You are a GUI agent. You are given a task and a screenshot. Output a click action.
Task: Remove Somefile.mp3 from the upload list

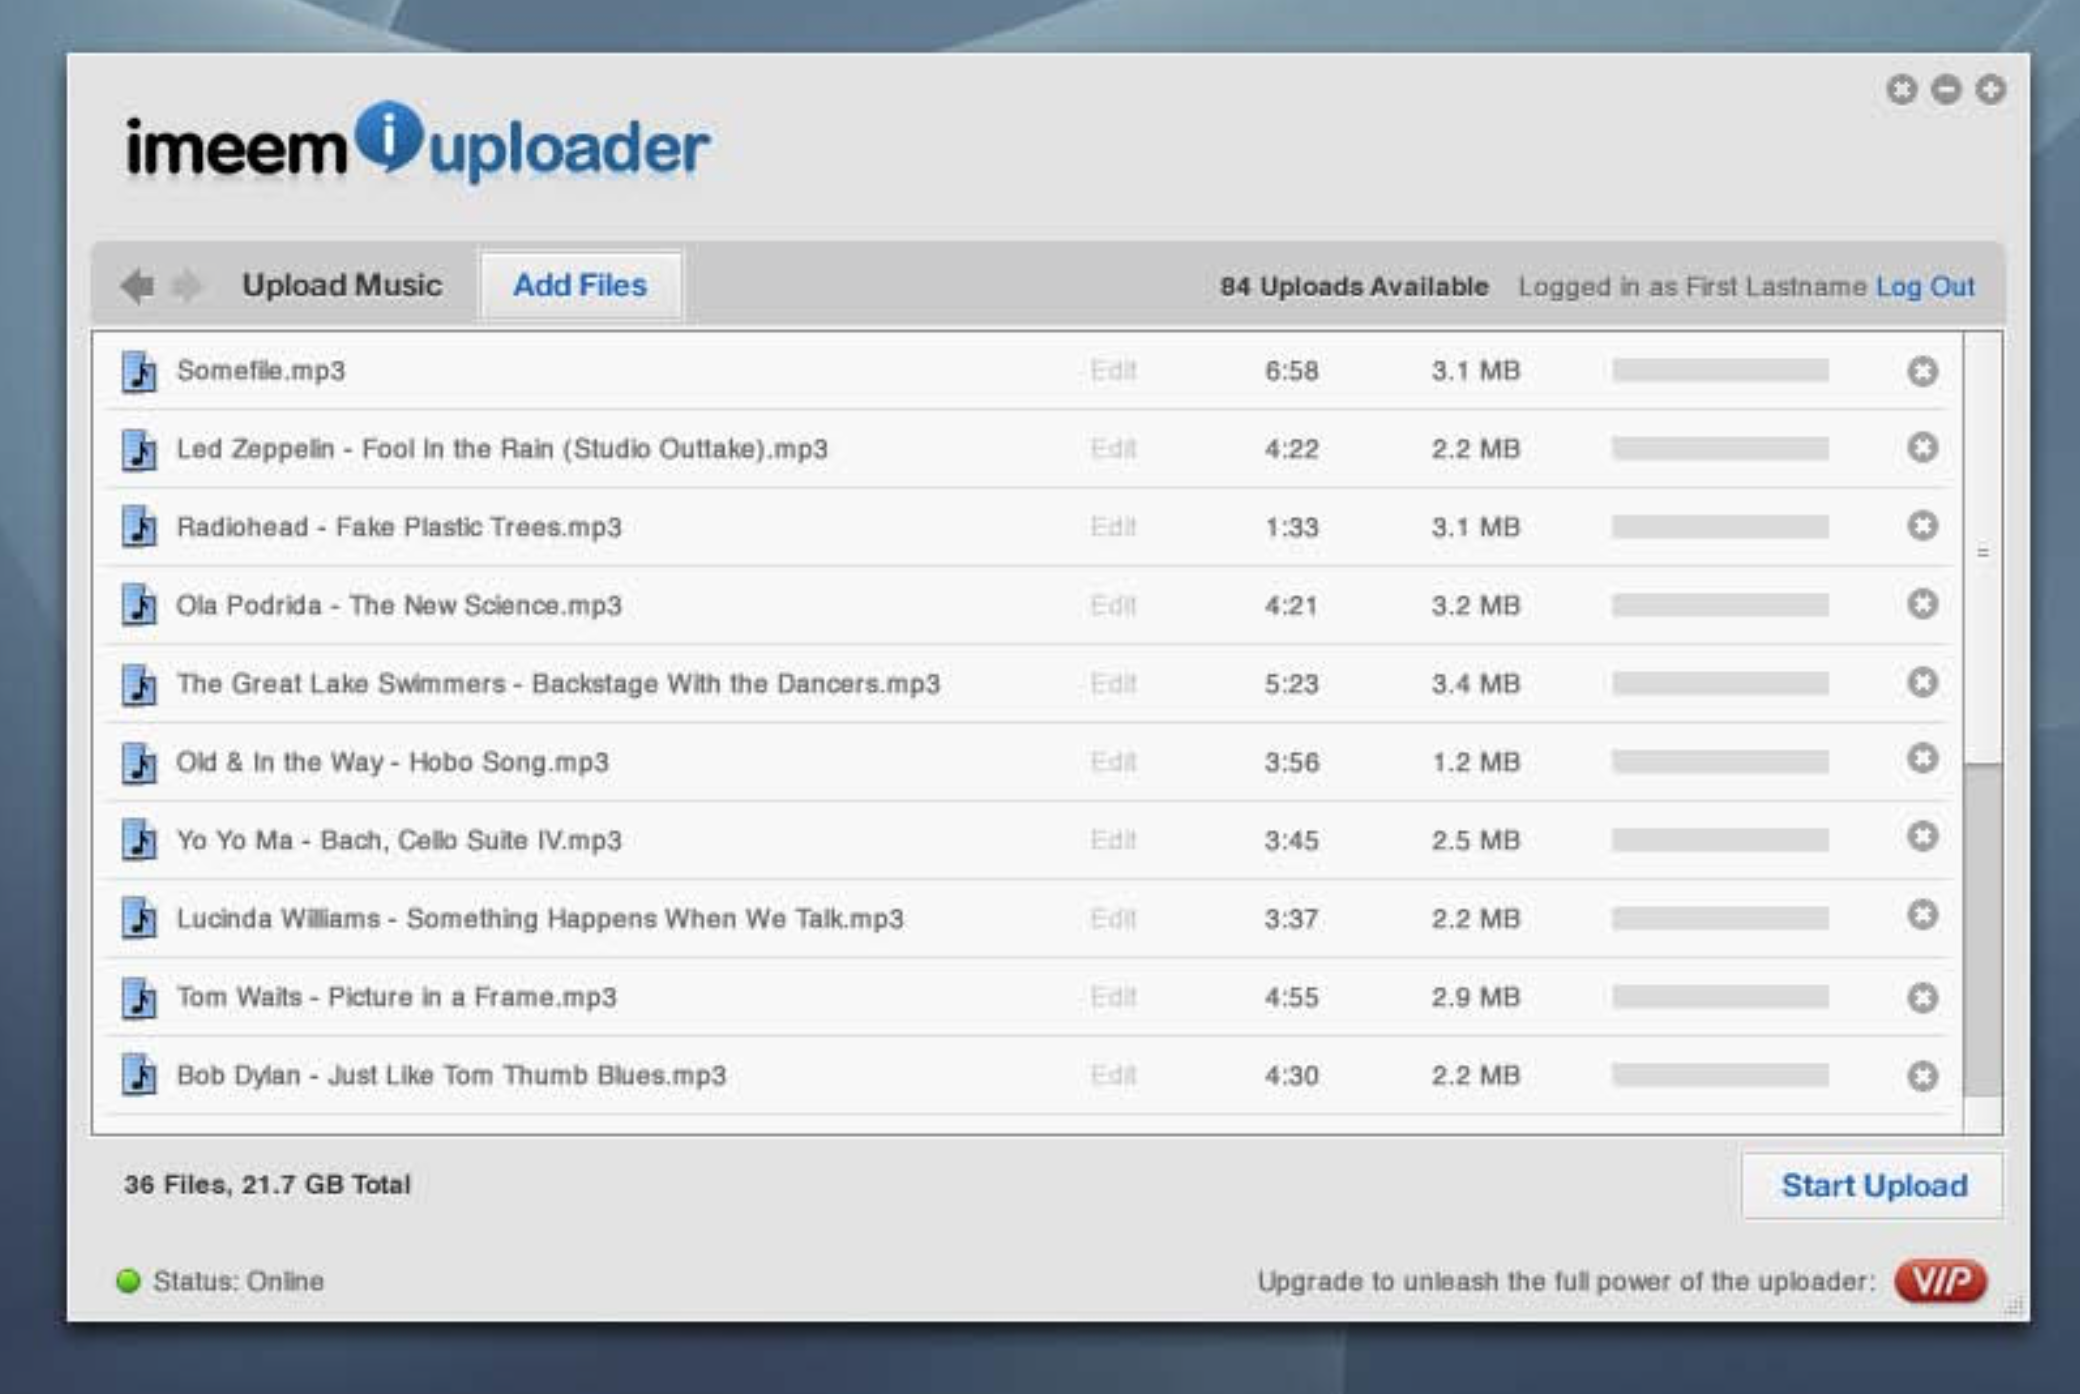tap(1921, 371)
